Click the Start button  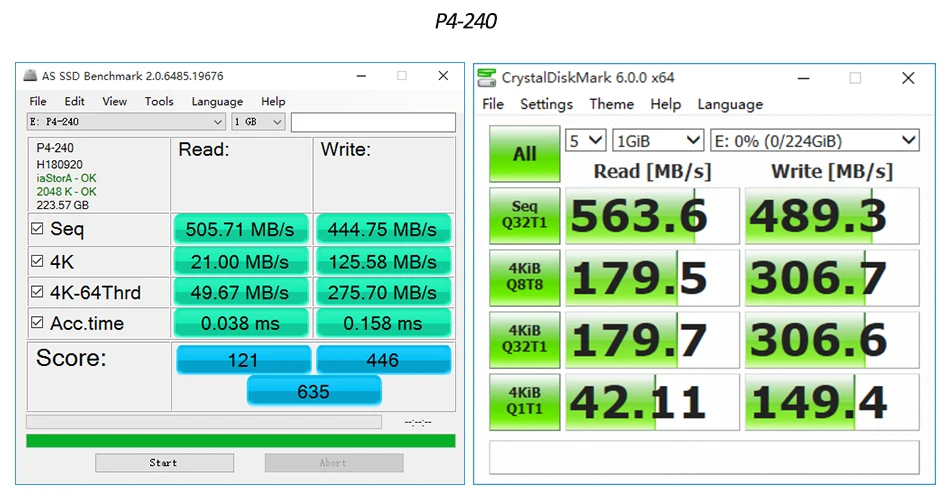164,462
